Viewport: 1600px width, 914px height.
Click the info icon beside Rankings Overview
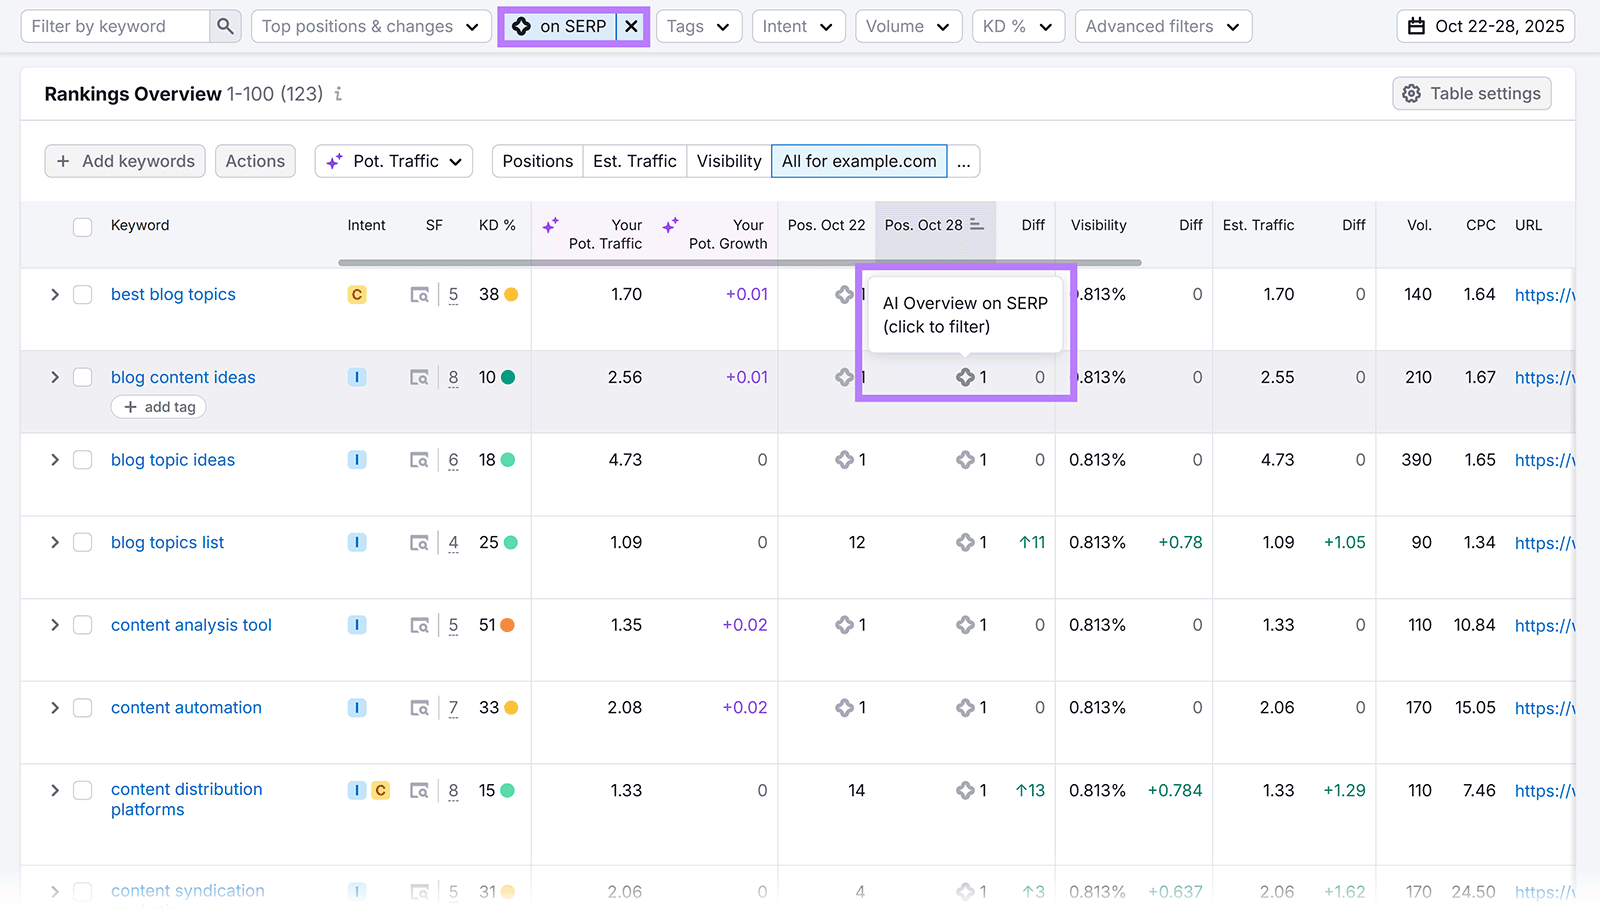pyautogui.click(x=337, y=94)
